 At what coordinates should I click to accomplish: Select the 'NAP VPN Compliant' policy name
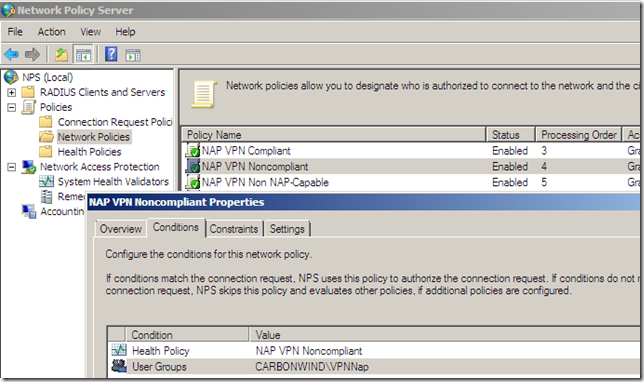coord(246,151)
